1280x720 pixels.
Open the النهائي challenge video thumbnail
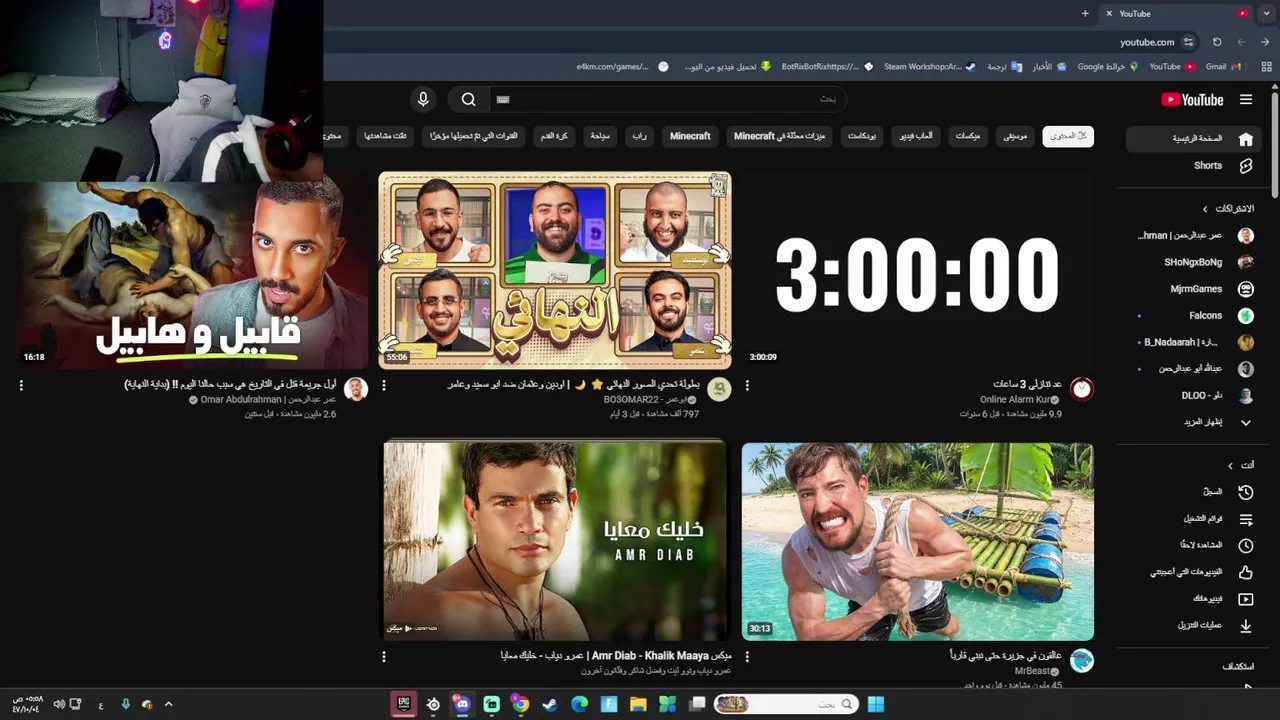(555, 270)
